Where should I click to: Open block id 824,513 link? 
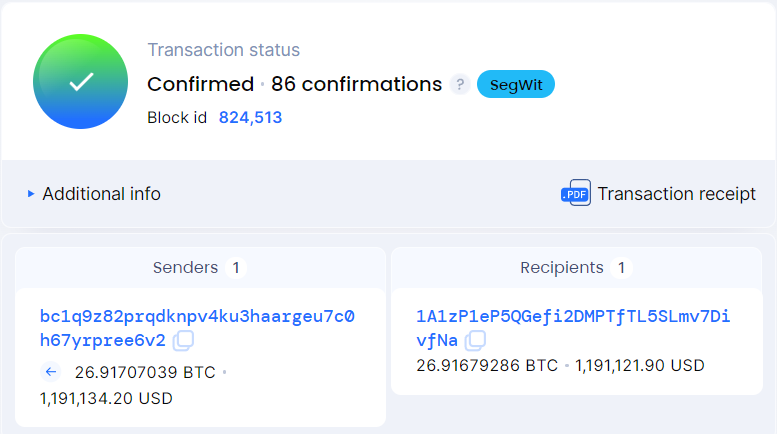coord(250,118)
